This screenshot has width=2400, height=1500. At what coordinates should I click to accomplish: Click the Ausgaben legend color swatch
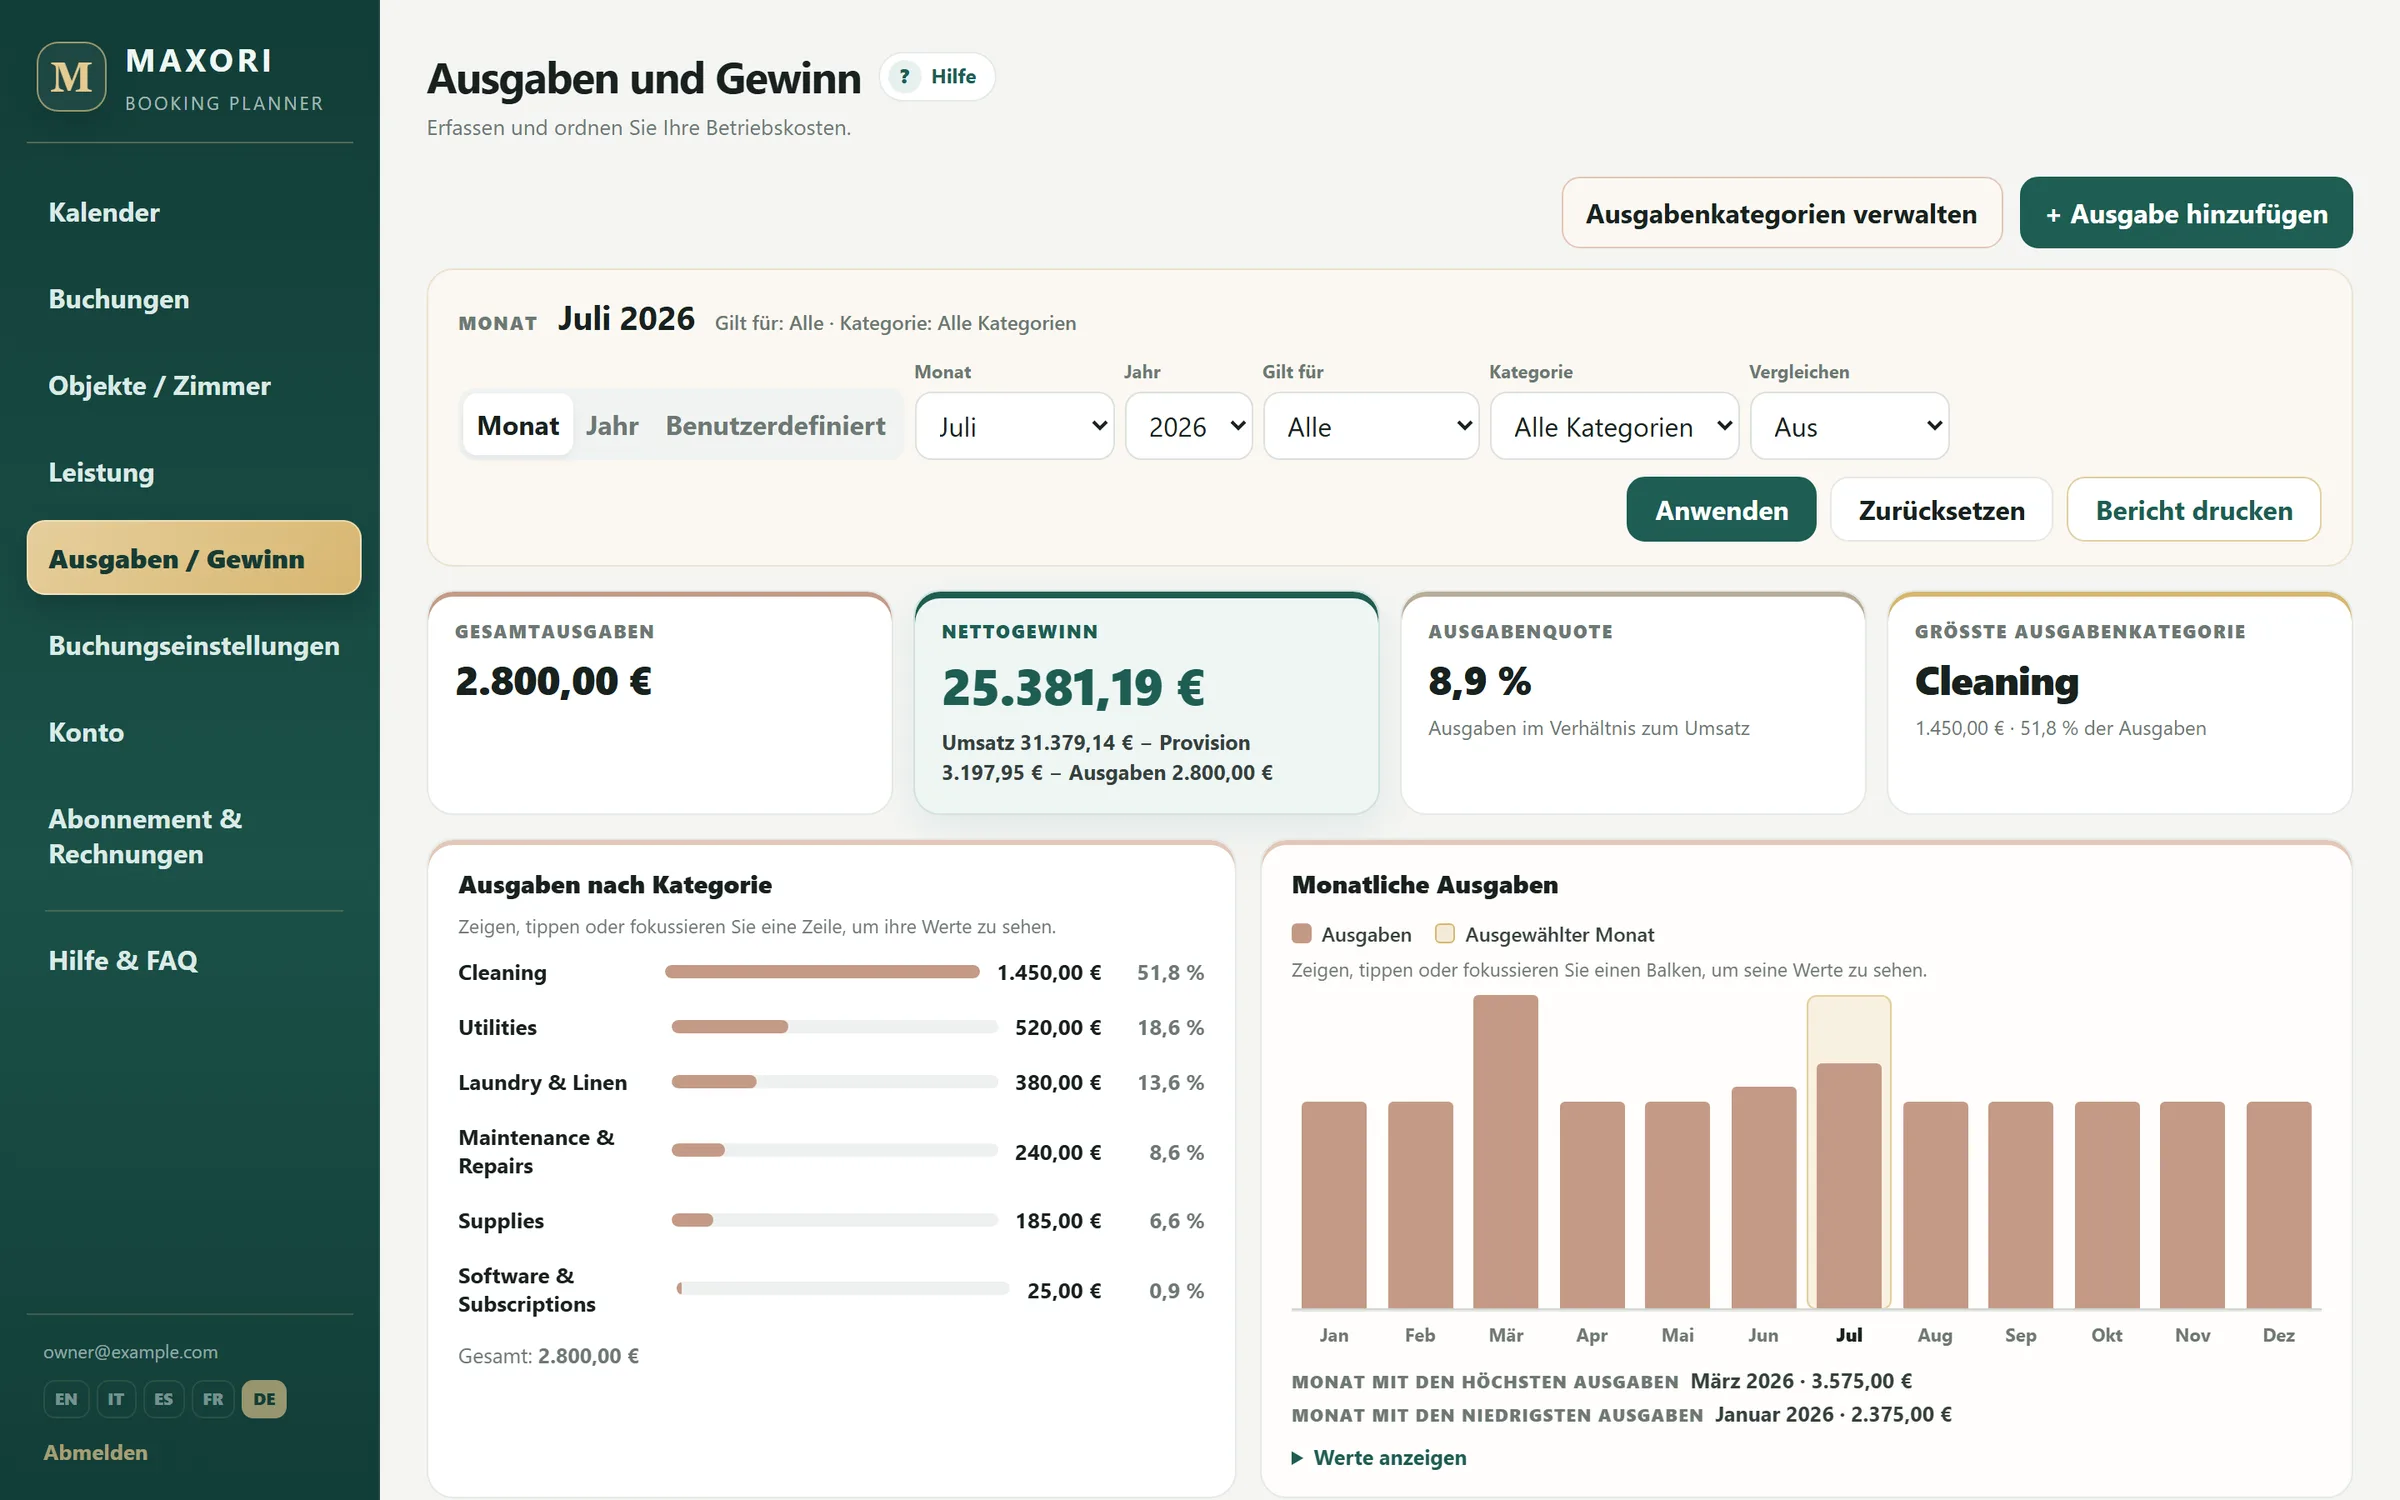click(1302, 934)
